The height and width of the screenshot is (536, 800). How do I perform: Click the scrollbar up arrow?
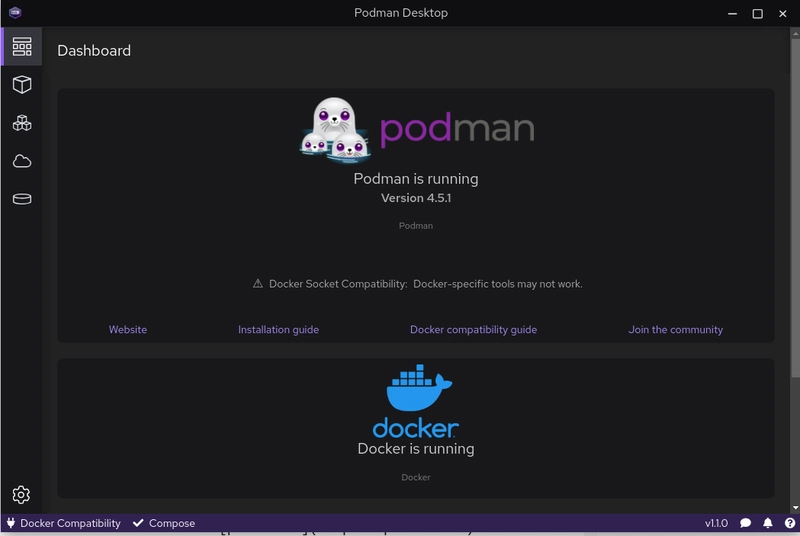click(795, 34)
